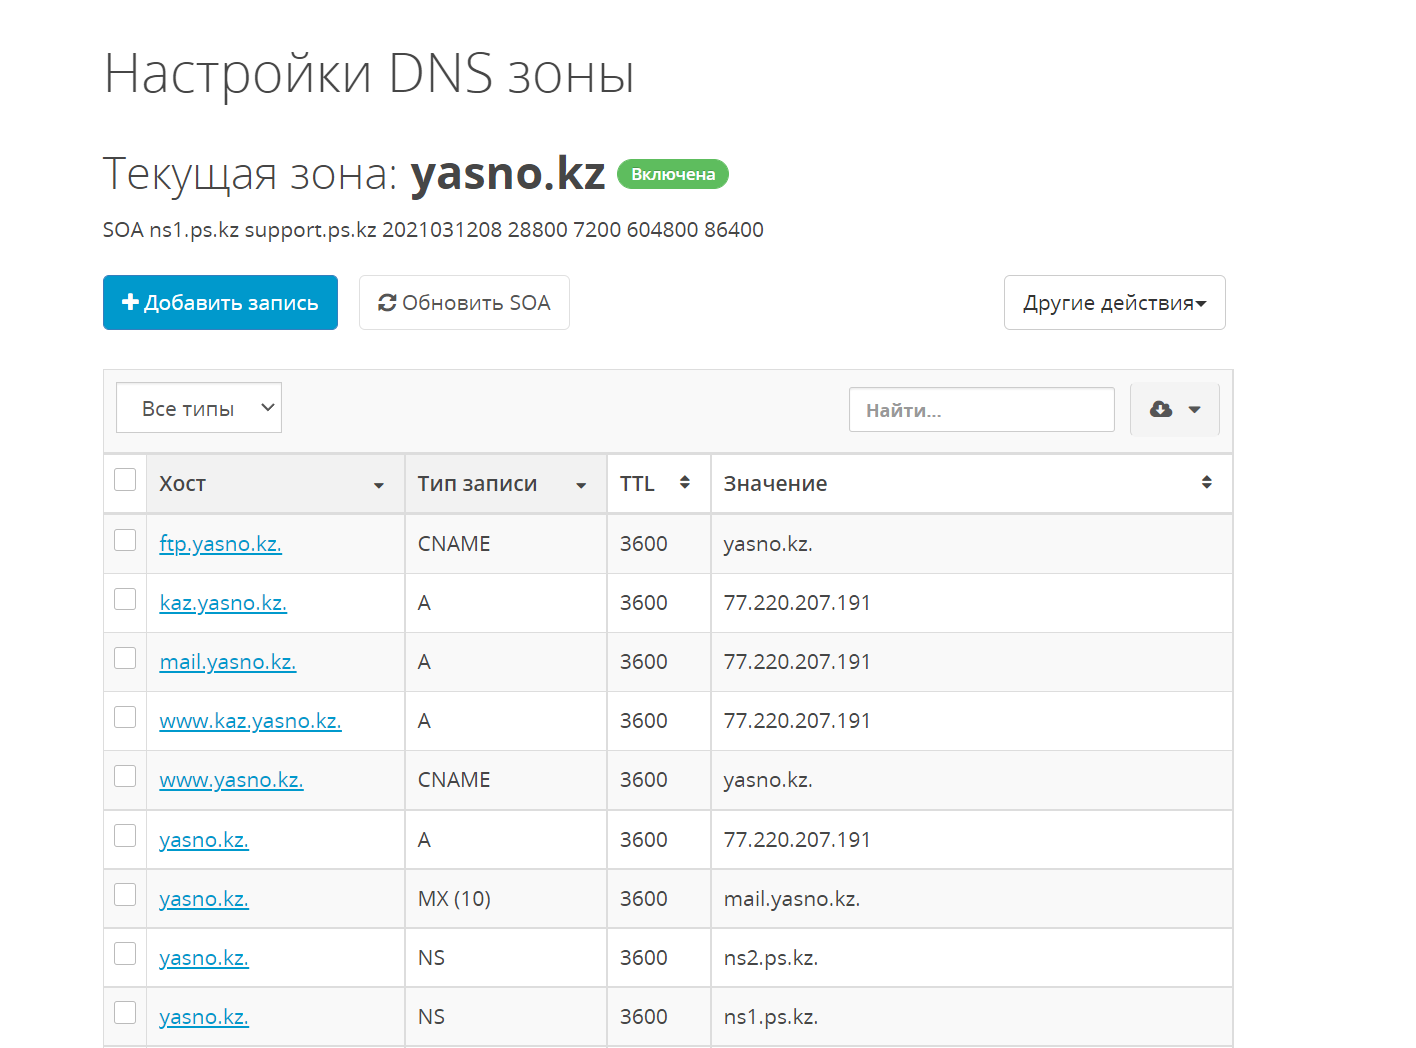Sort by Значение column arrows

(1207, 483)
